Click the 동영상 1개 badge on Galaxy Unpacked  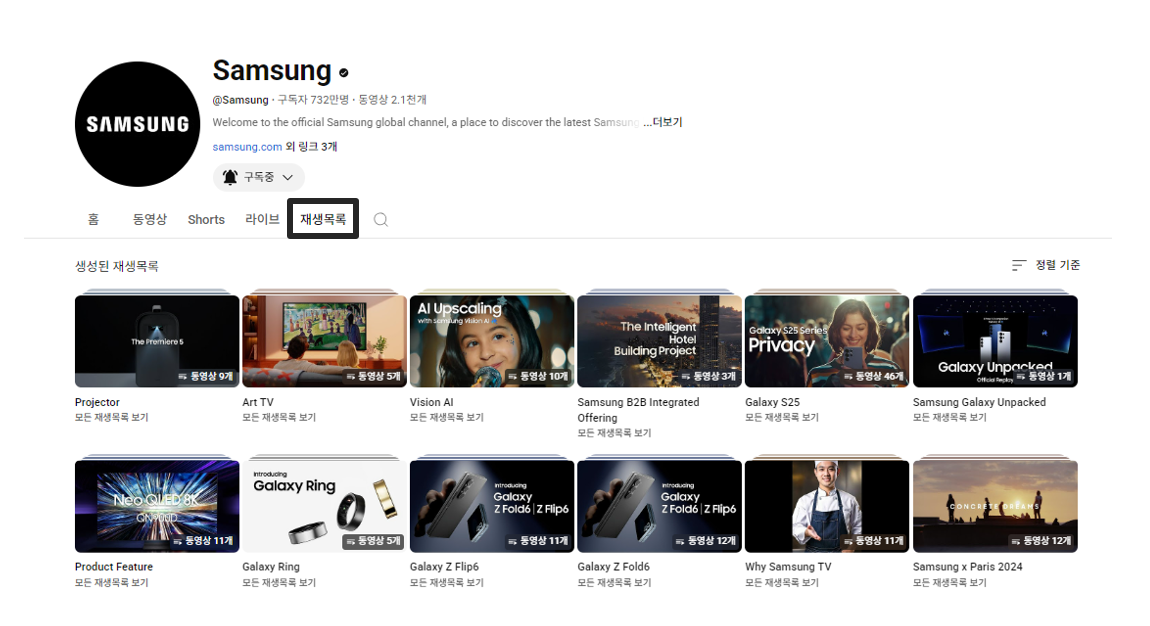point(1044,376)
